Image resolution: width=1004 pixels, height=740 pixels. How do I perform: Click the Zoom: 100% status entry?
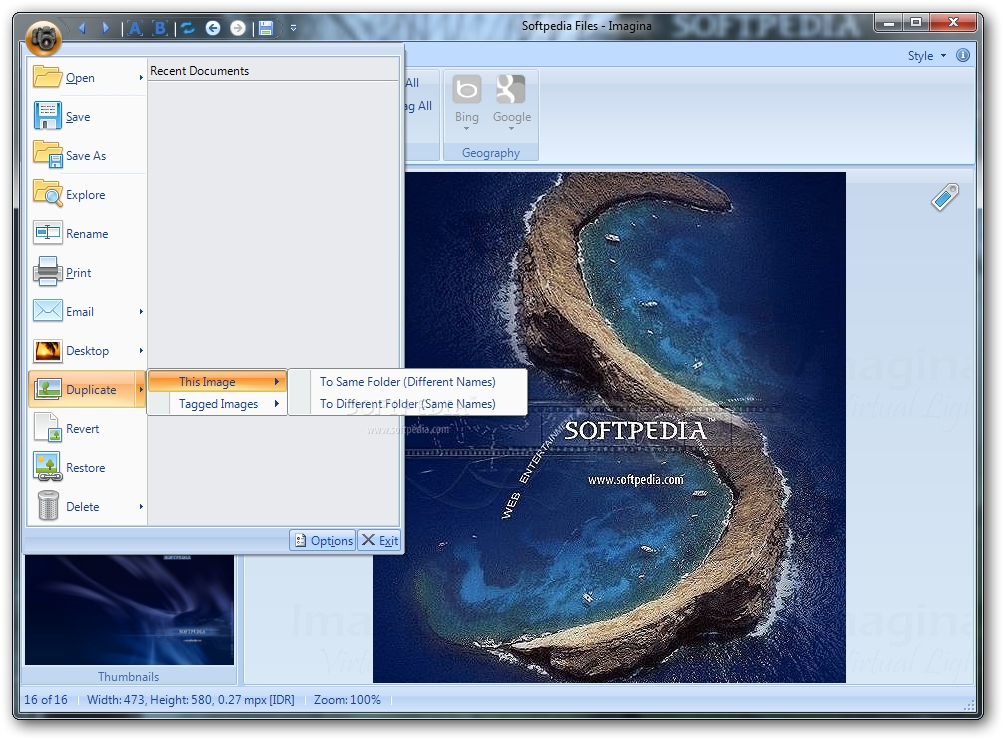click(347, 700)
